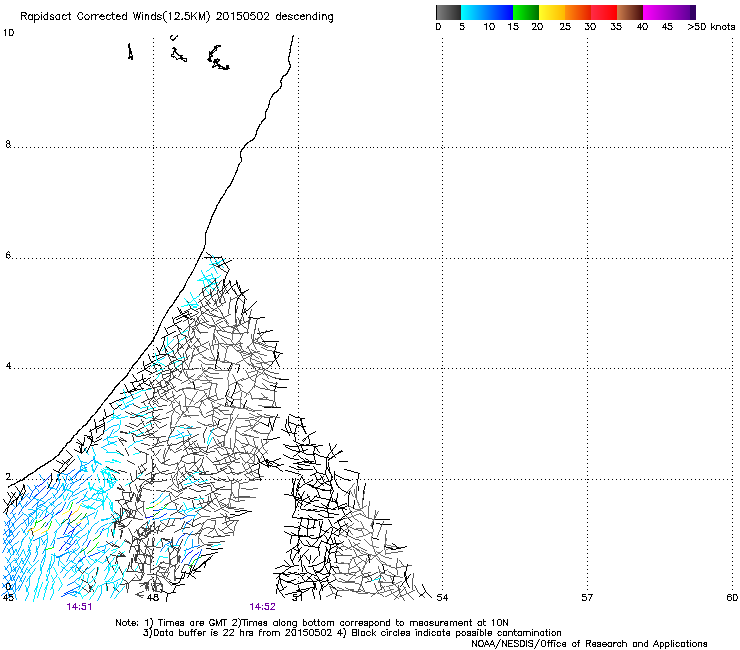Click the longitude 54 axis label
Screen dimensions: 740x650
tap(442, 598)
